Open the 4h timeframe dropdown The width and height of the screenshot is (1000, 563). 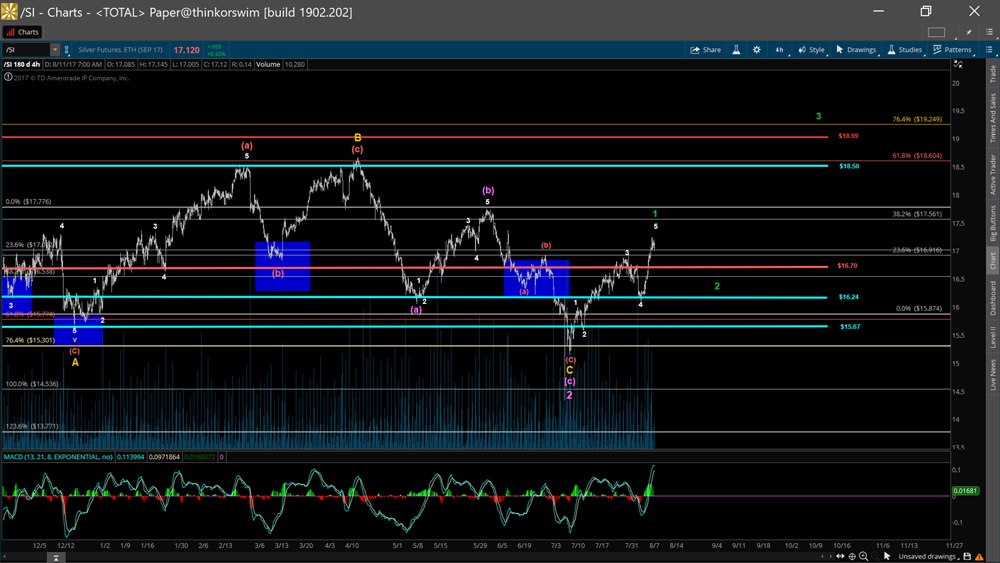[779, 49]
